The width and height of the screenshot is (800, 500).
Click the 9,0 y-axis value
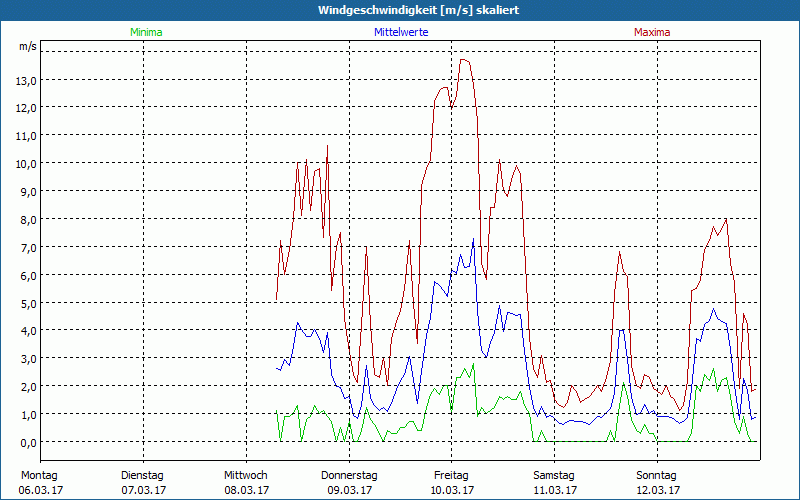click(29, 191)
